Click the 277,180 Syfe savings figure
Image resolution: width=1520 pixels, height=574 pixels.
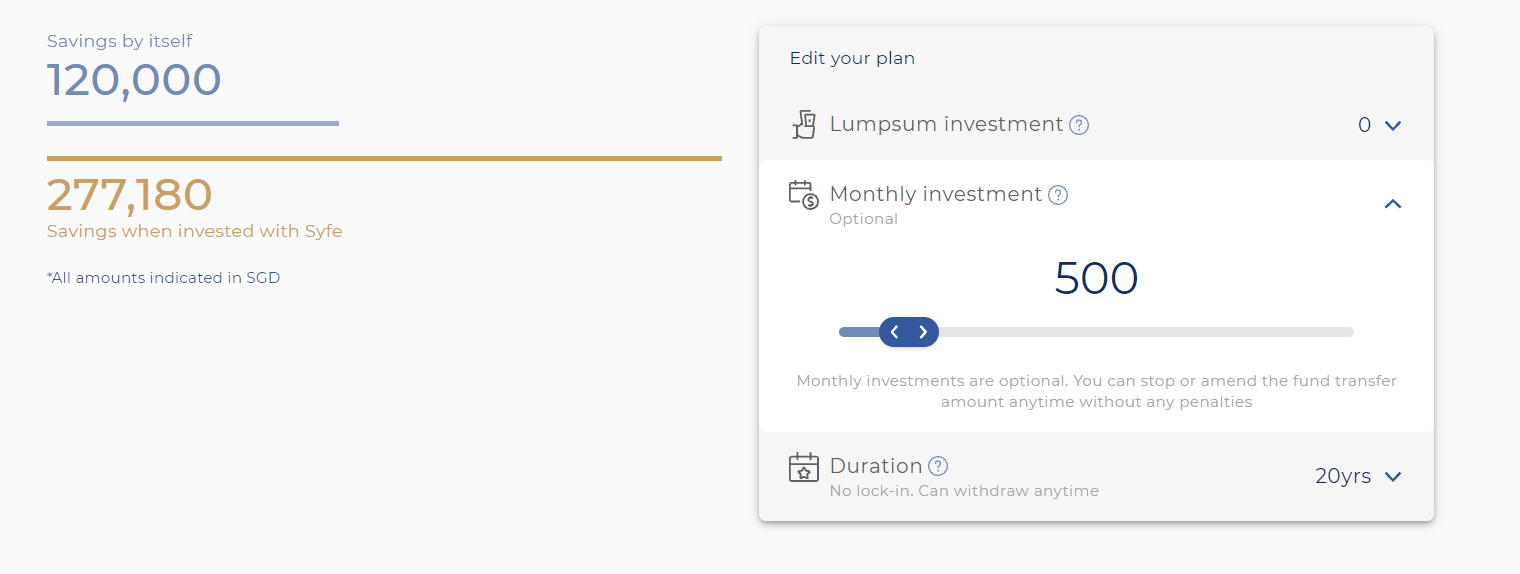click(x=130, y=195)
